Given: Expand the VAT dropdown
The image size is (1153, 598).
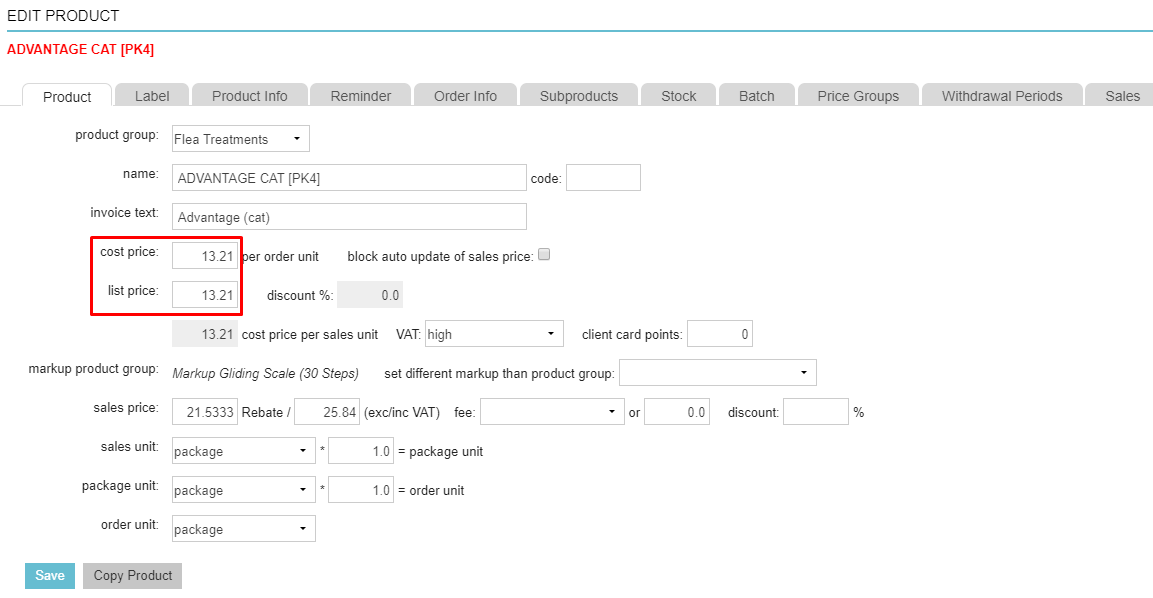Looking at the screenshot, I should tap(493, 334).
